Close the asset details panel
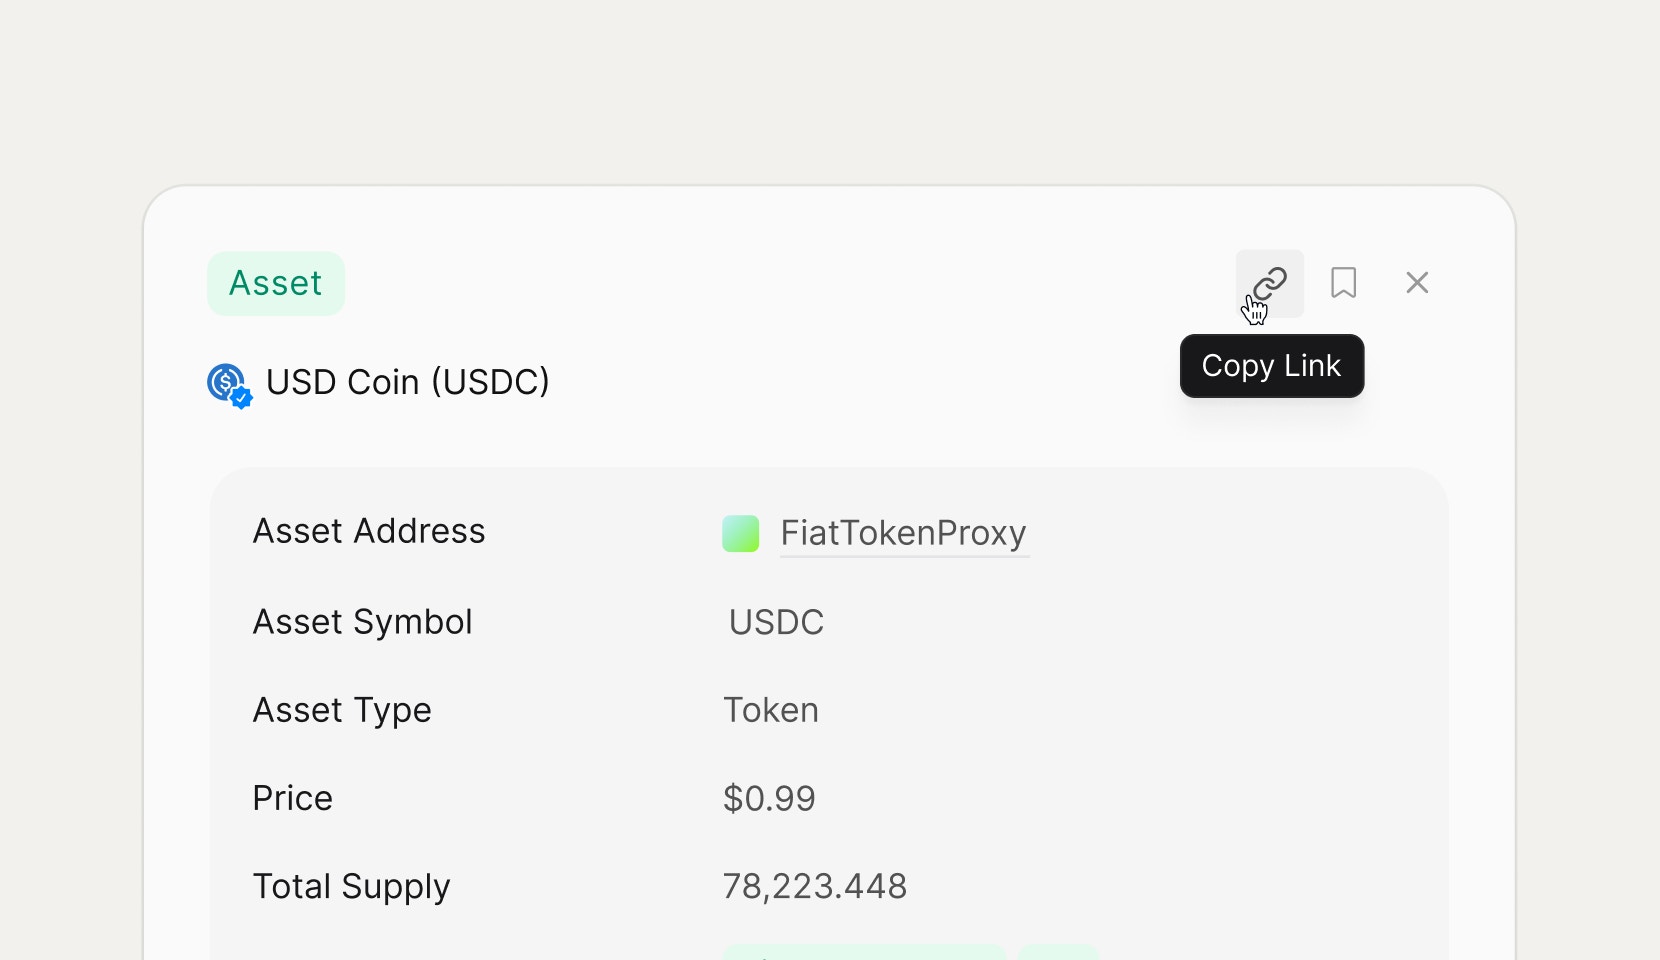The image size is (1660, 960). point(1417,283)
